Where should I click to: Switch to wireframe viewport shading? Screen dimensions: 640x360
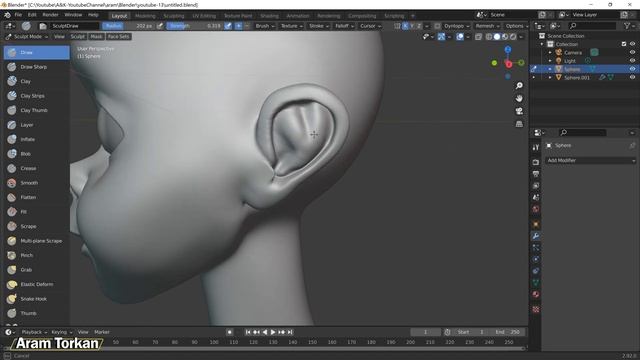pyautogui.click(x=489, y=37)
